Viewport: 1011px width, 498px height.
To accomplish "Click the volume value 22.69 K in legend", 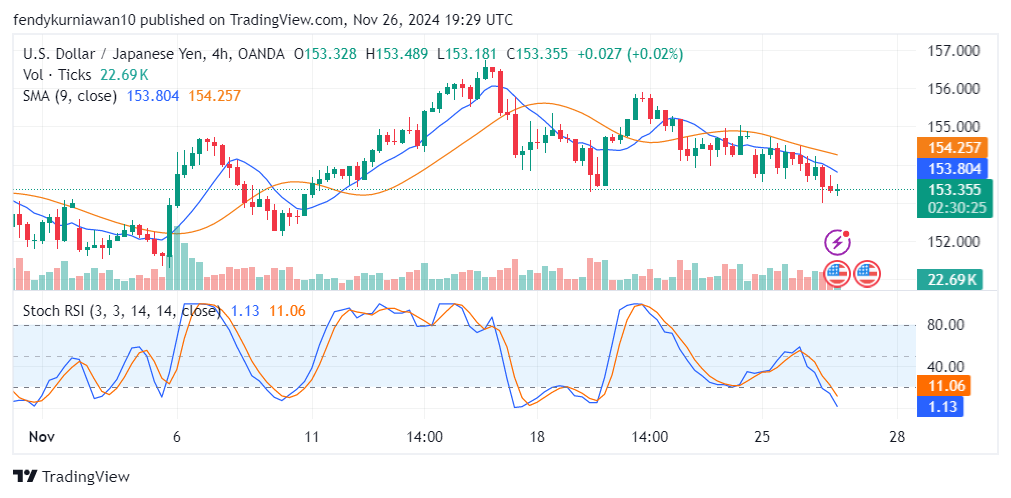I will coord(124,75).
